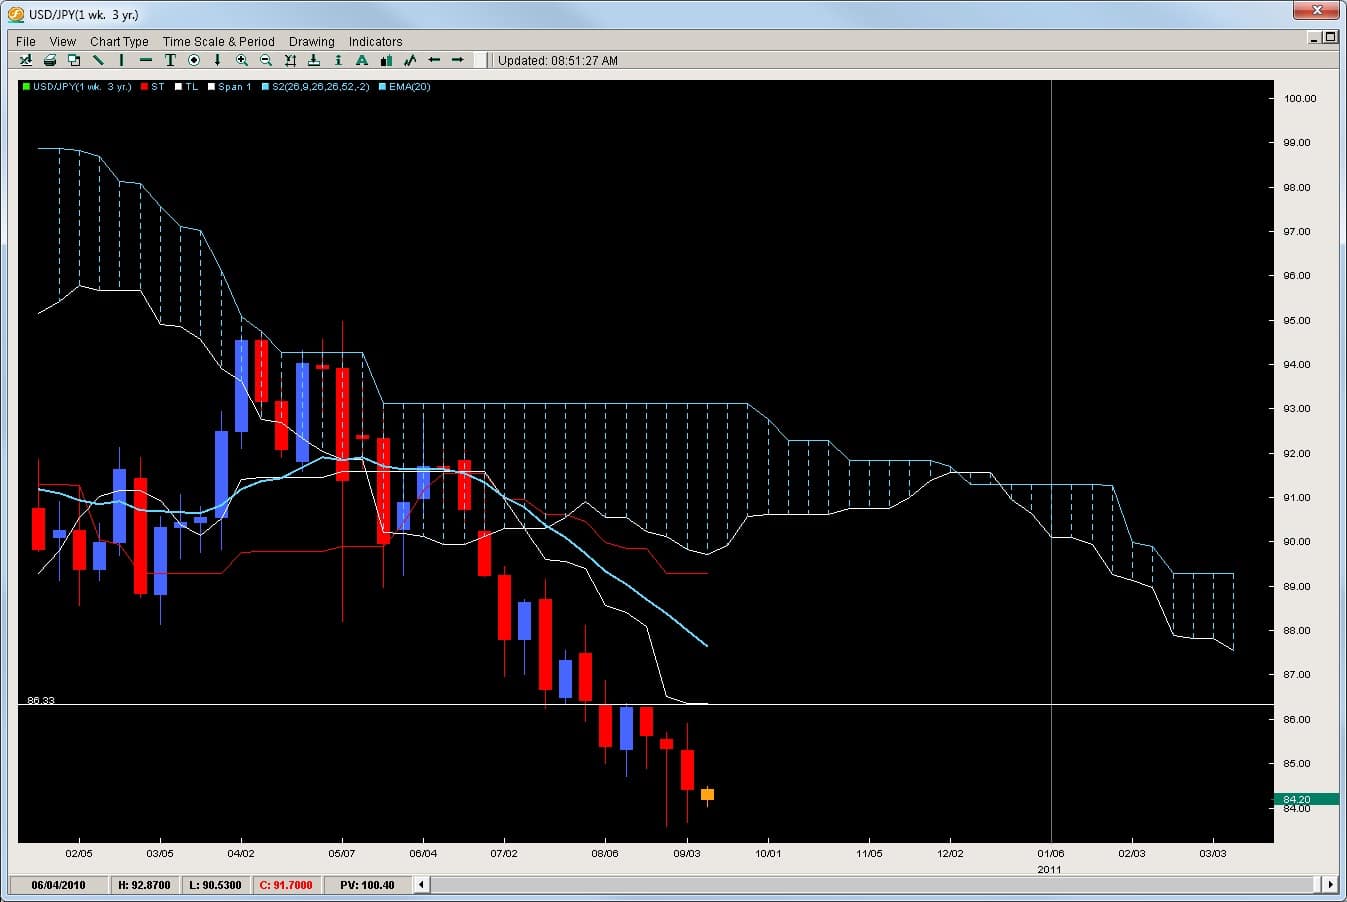Open the Chart Type menu
1347x902 pixels.
(x=119, y=41)
